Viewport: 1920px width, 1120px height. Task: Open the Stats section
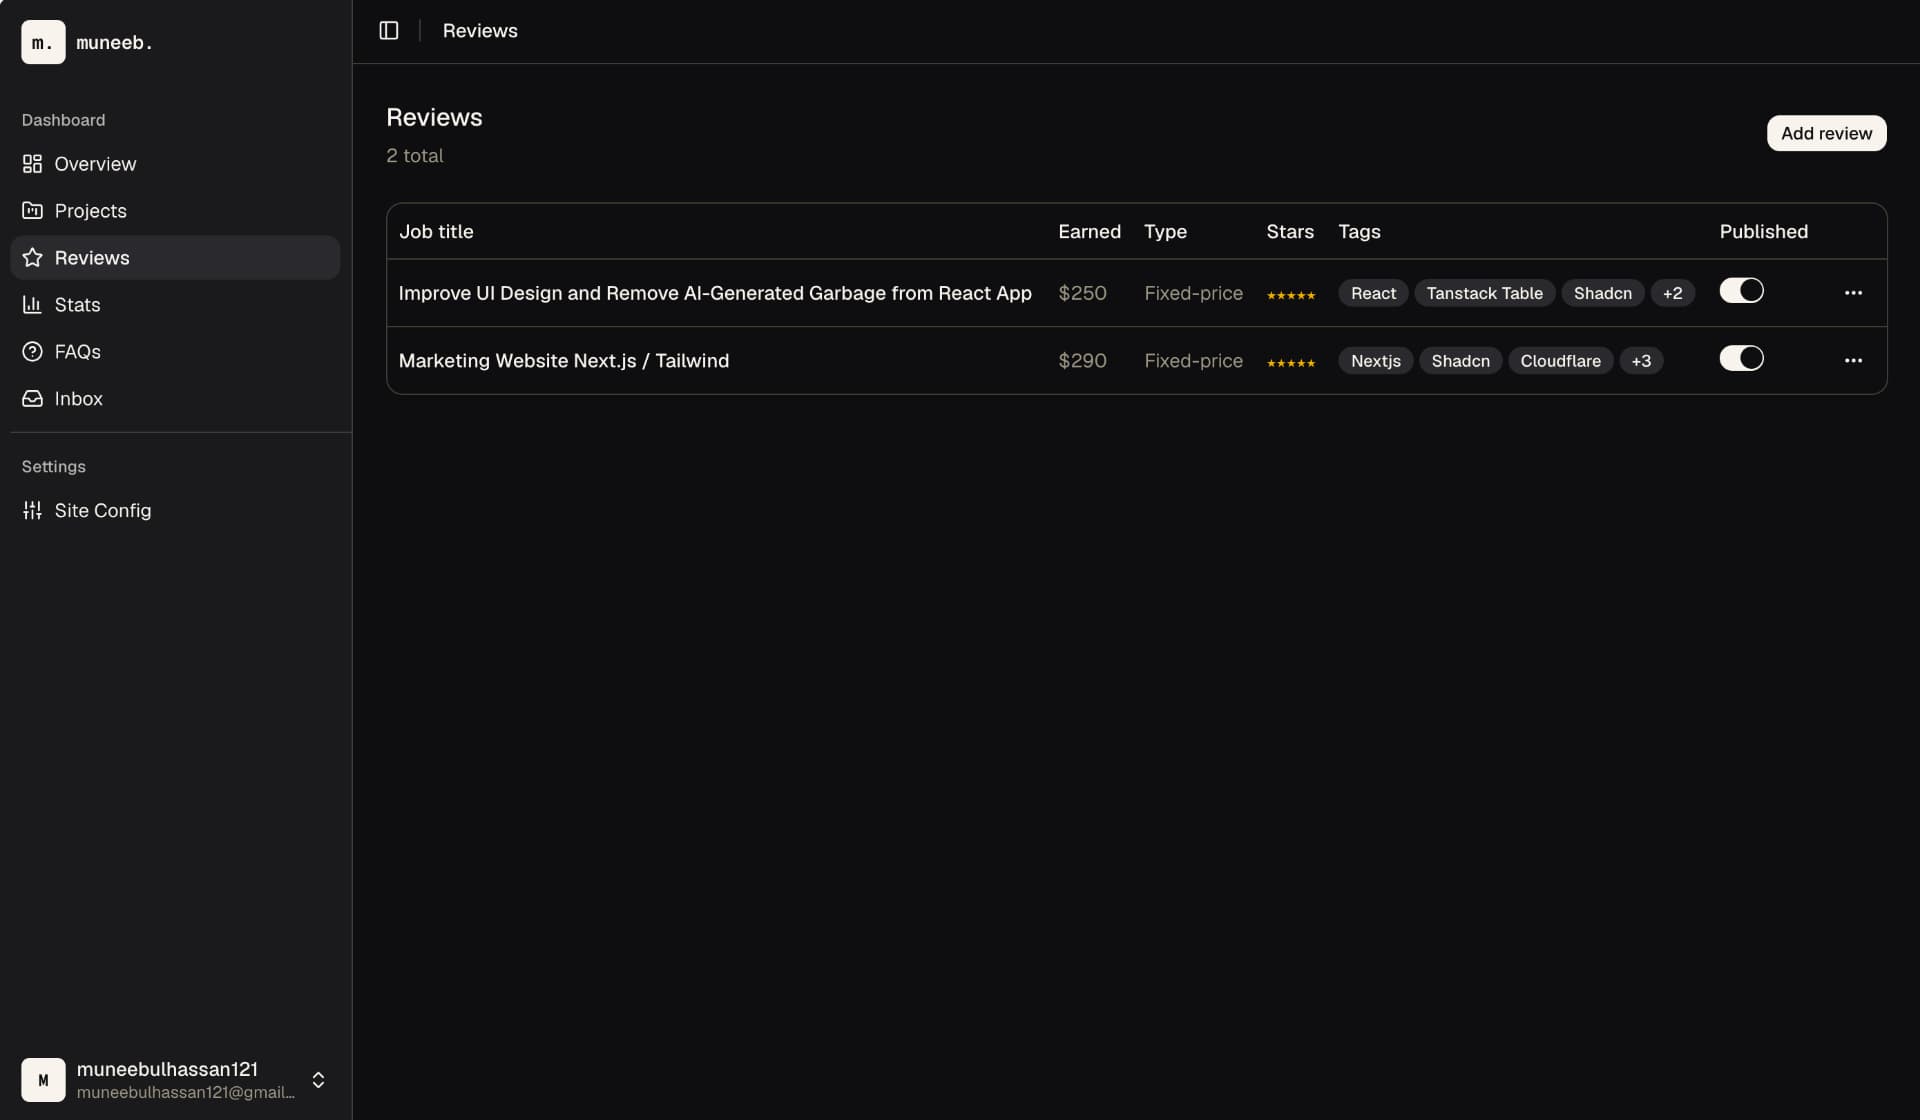pos(175,305)
